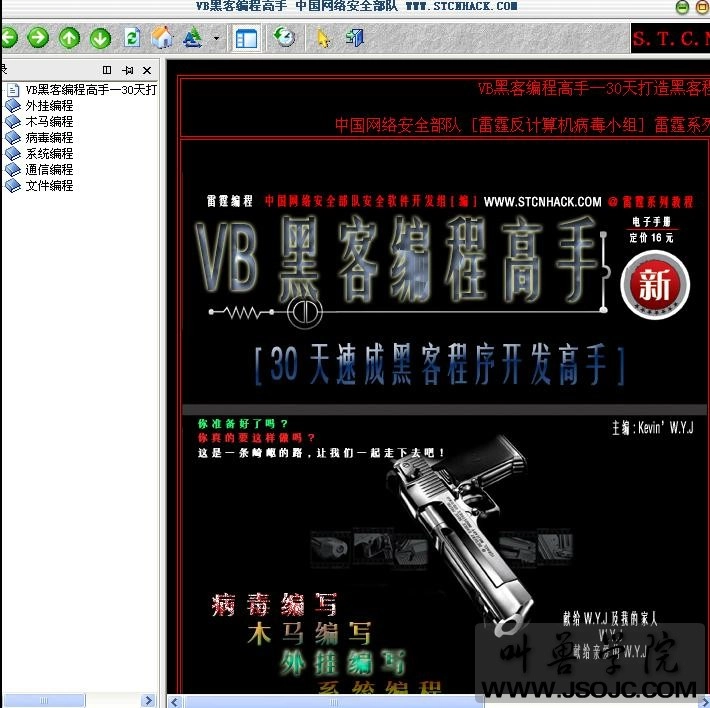This screenshot has width=710, height=708.
Task: Expand the 系统编程 chapter
Action: (x=49, y=153)
